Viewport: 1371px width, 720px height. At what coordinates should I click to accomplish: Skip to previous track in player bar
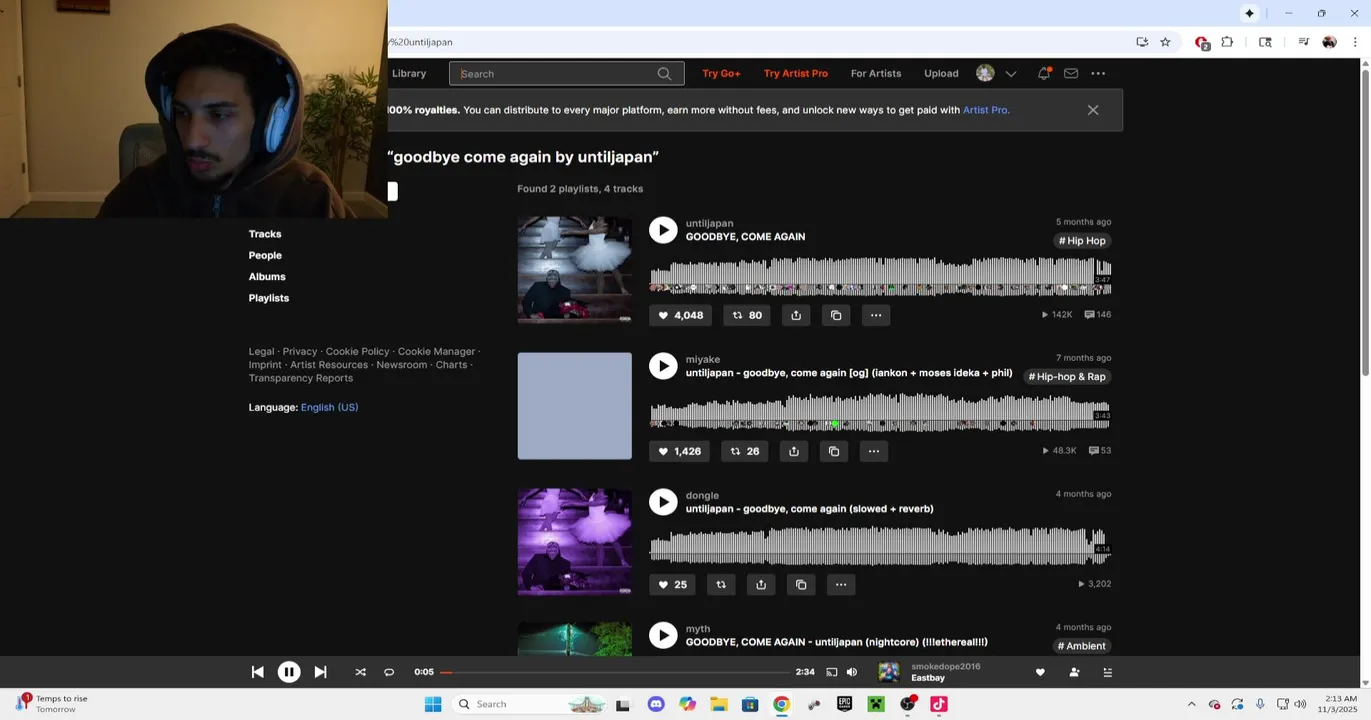coord(257,672)
